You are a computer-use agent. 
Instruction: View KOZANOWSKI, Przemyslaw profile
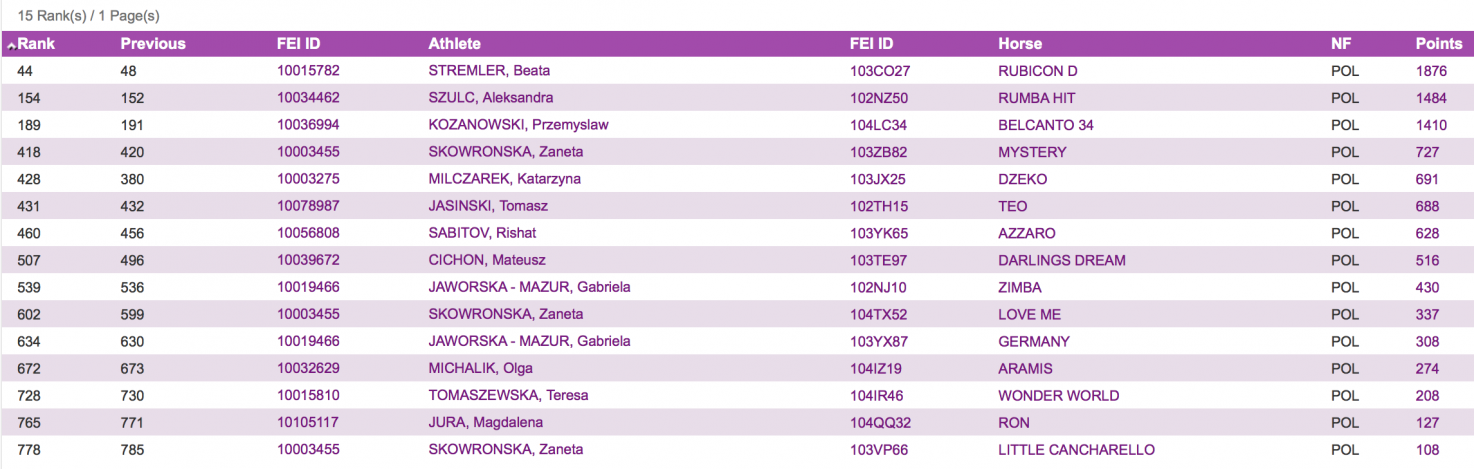coord(518,125)
